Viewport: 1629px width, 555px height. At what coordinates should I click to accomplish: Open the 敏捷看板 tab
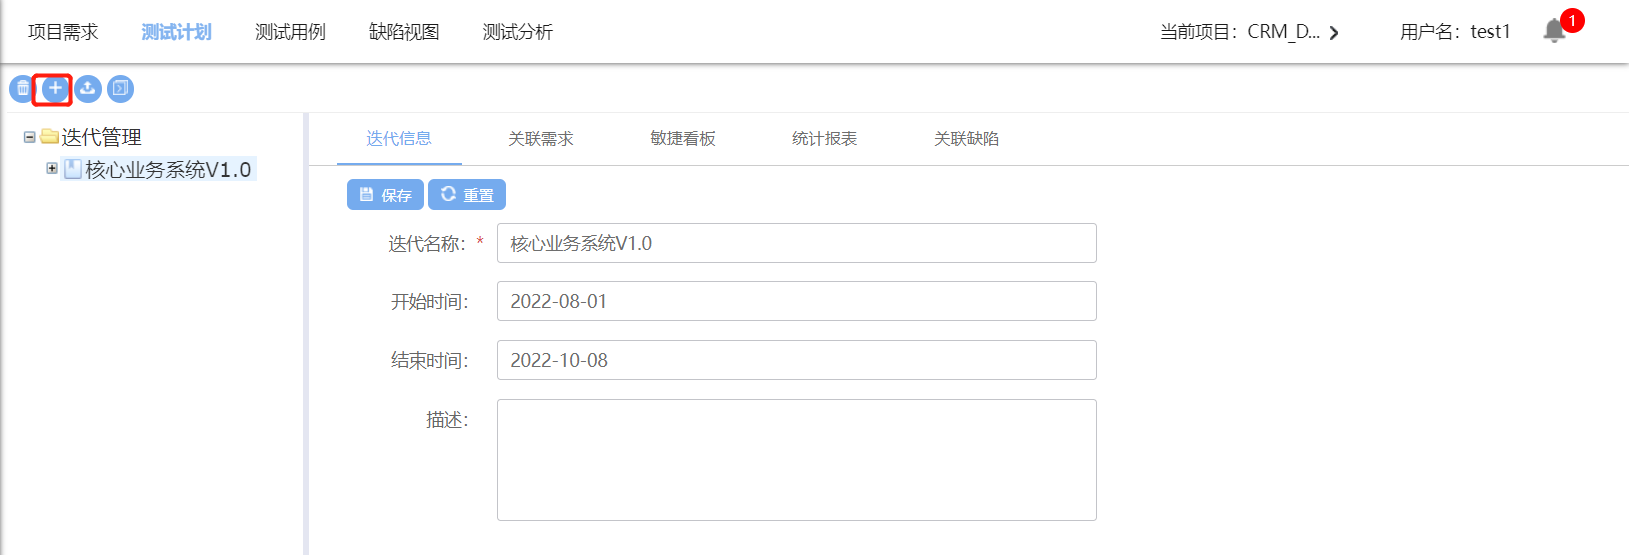coord(682,139)
